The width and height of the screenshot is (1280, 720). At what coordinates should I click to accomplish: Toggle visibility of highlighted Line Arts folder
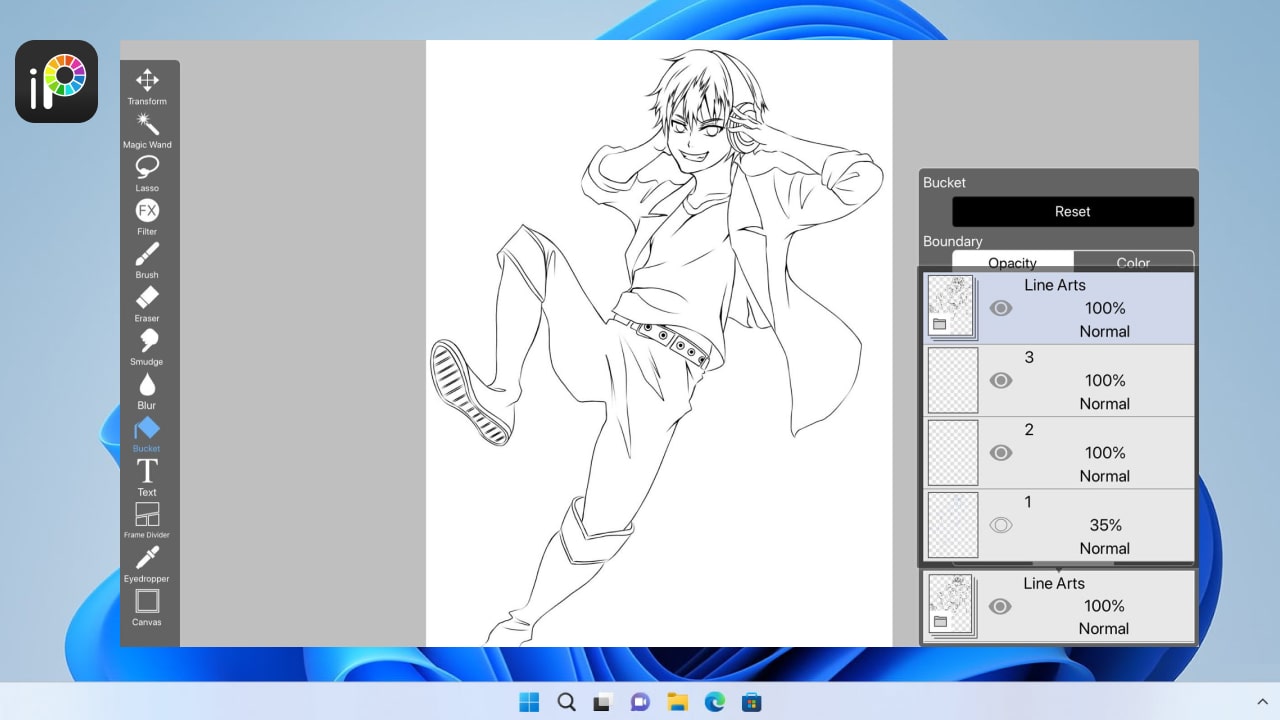pyautogui.click(x=1000, y=308)
